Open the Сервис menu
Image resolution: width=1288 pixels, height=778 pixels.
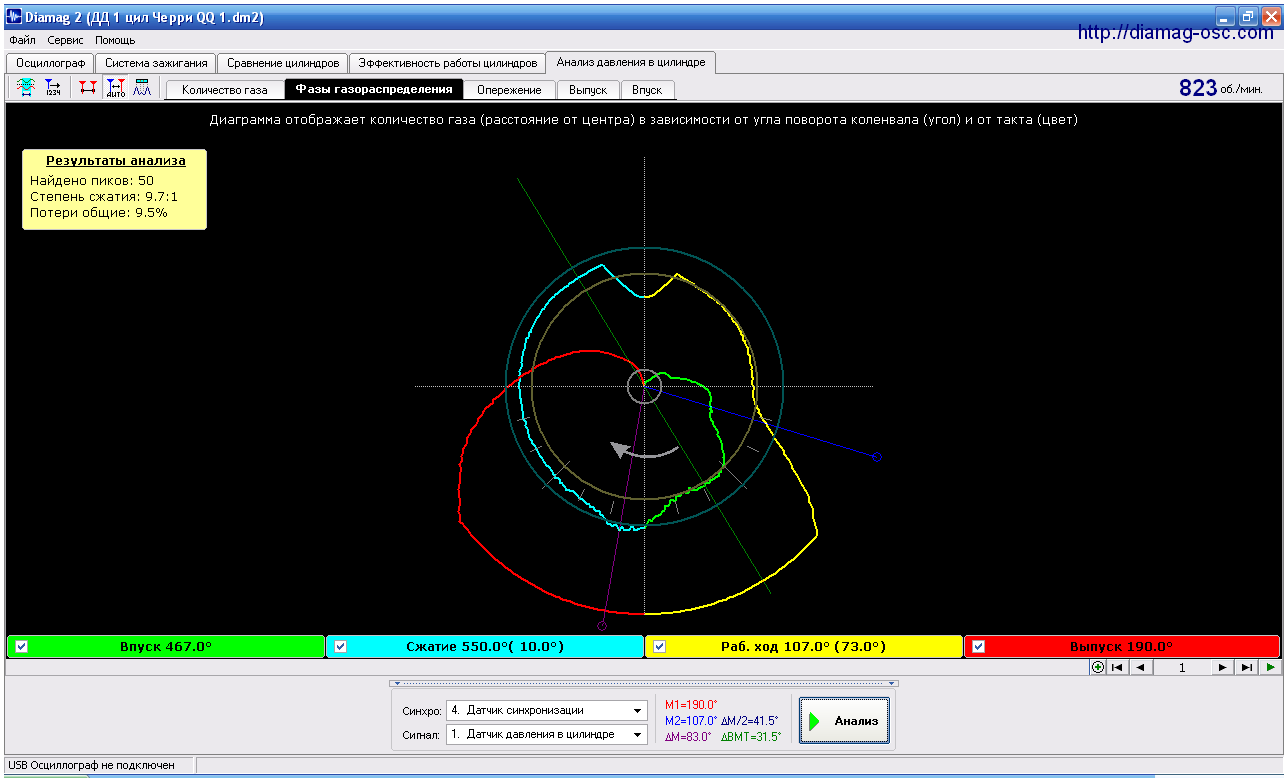pyautogui.click(x=66, y=40)
